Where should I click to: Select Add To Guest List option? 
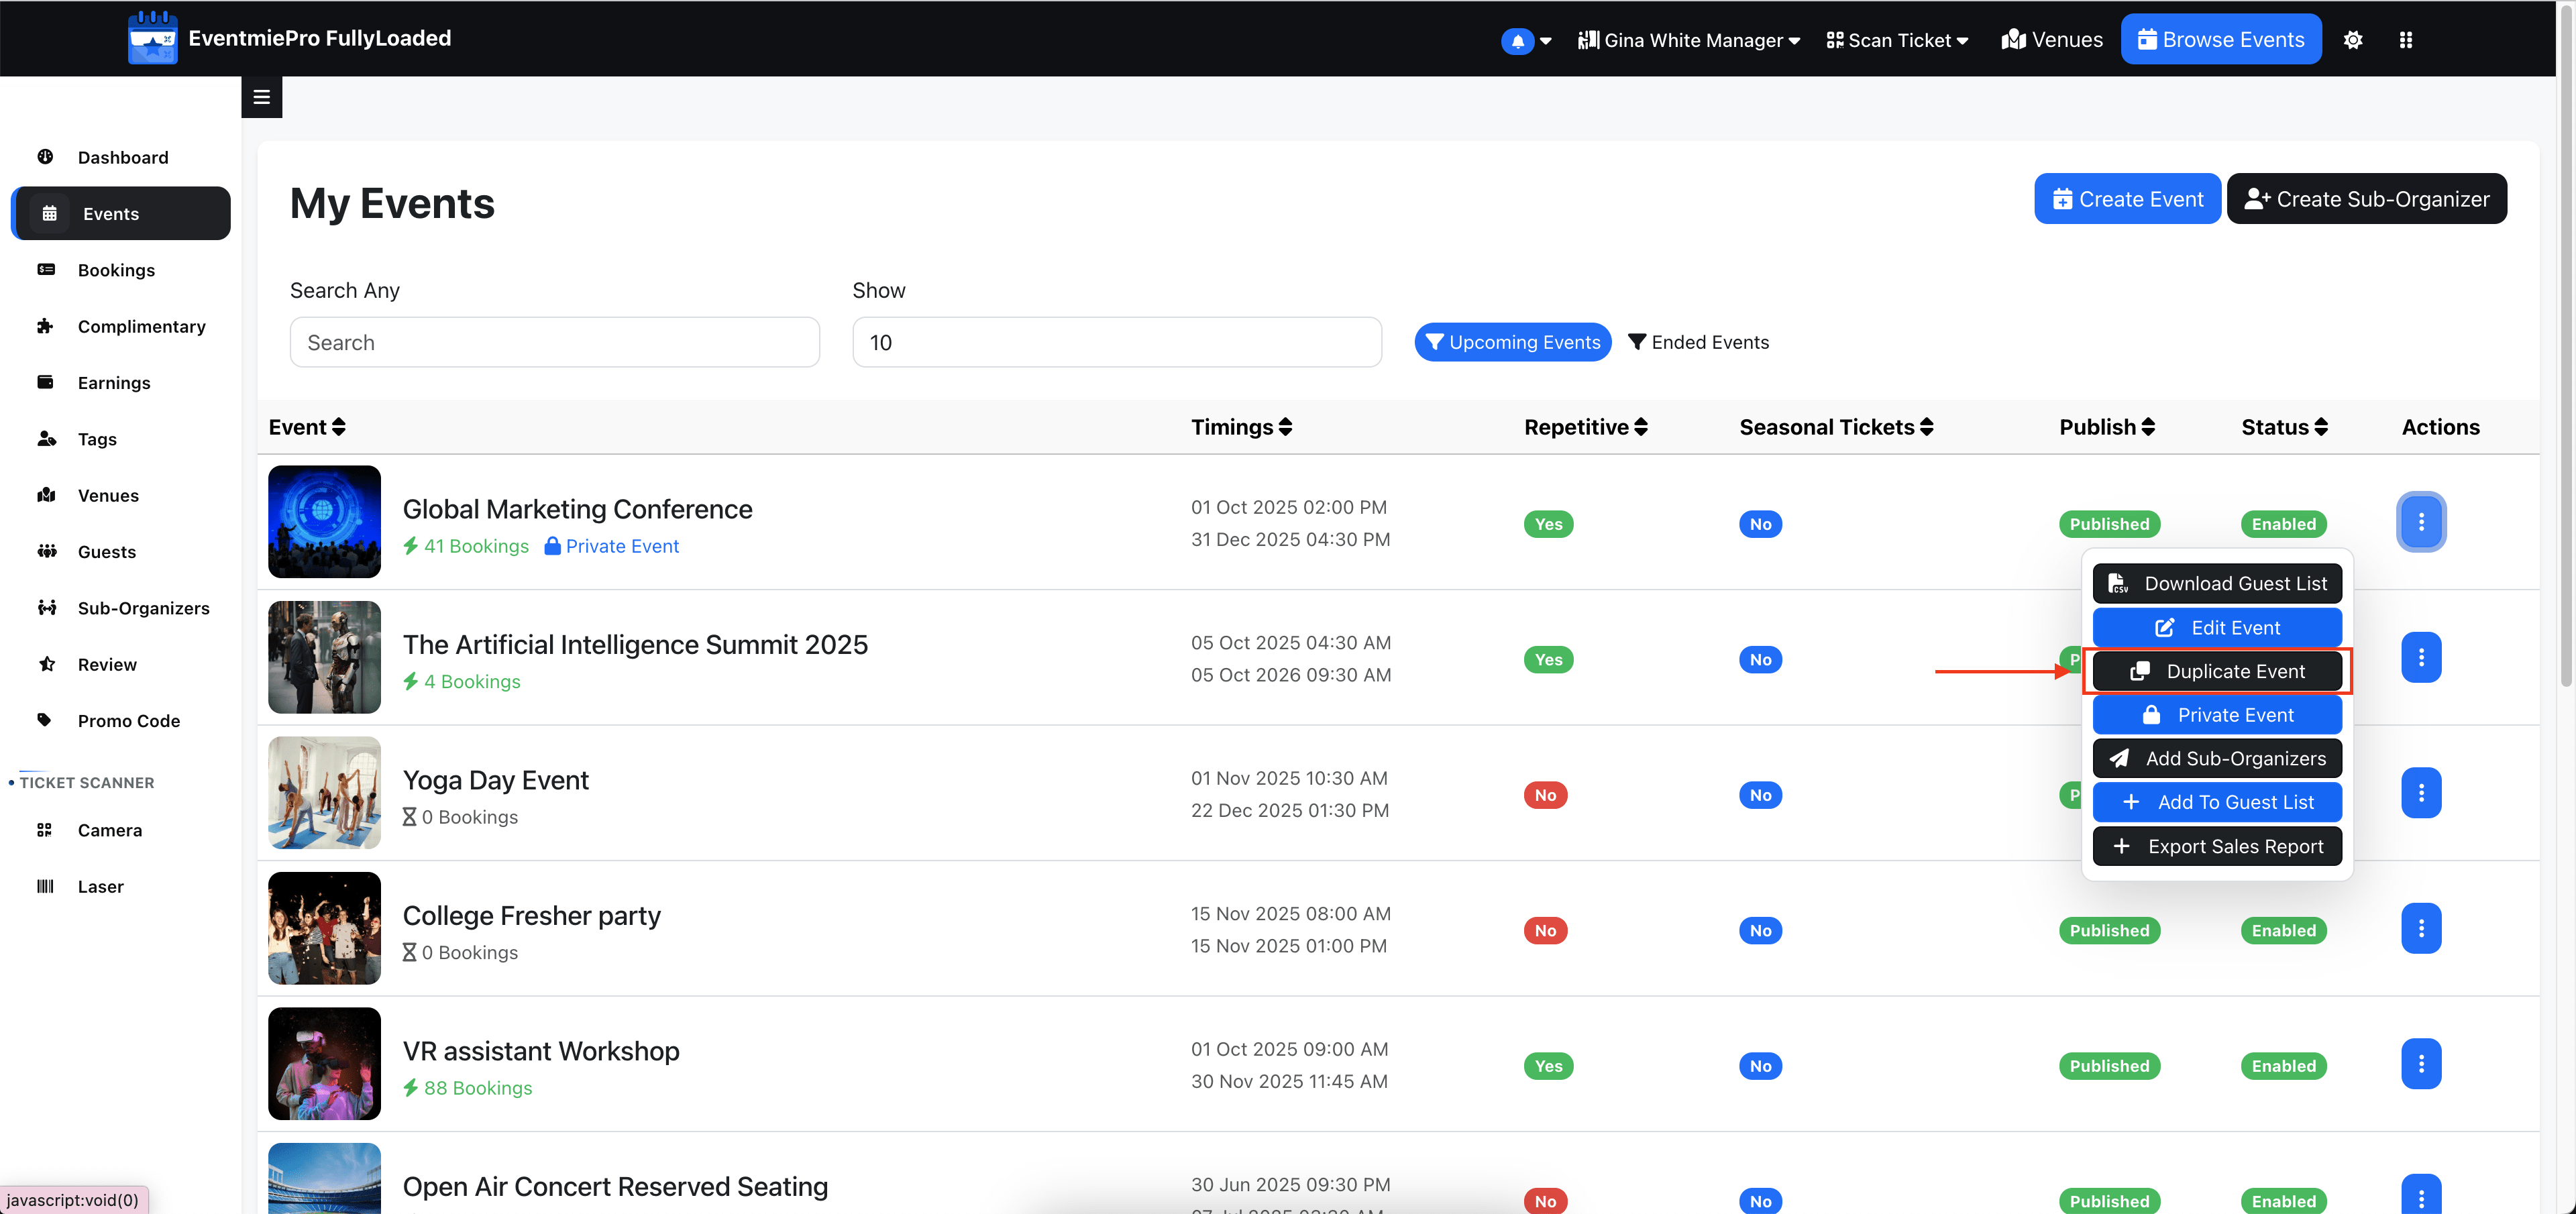2217,802
